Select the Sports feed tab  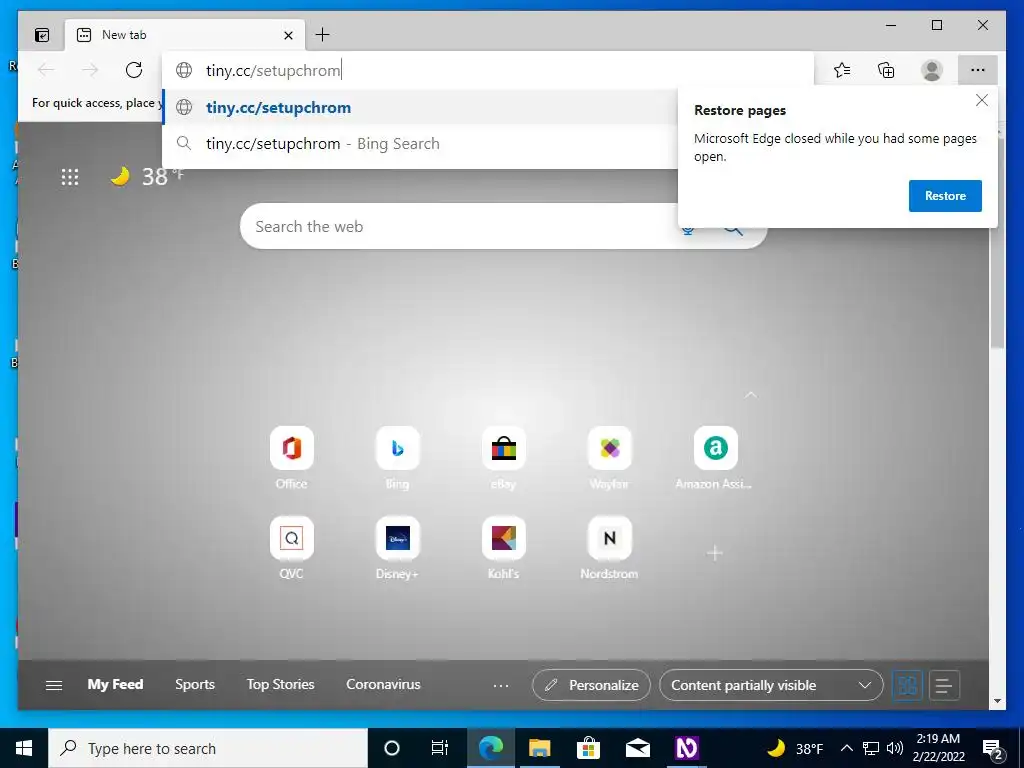[x=195, y=684]
